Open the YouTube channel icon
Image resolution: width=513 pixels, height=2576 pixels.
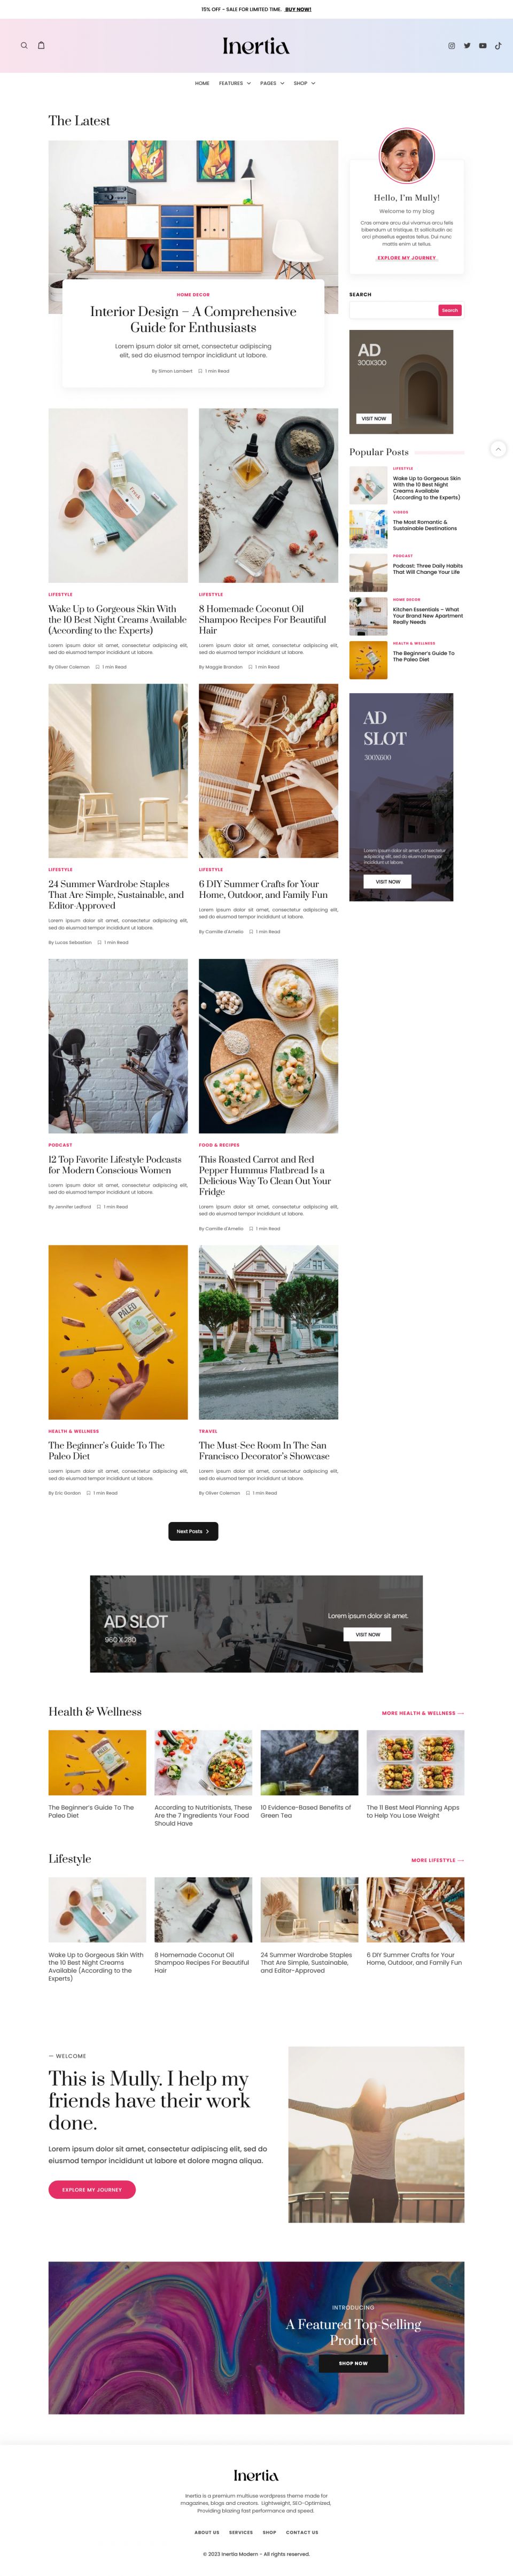click(x=483, y=46)
